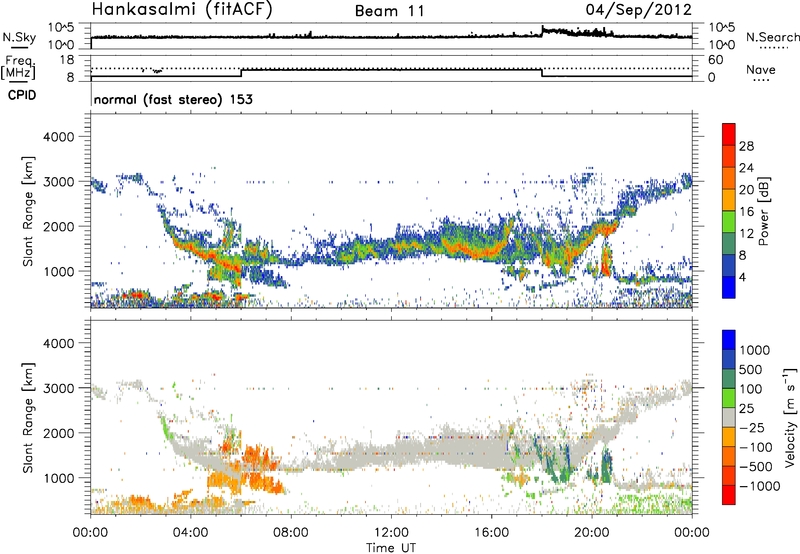
Task: Click the Power colorbar value 28
Action: coord(746,146)
